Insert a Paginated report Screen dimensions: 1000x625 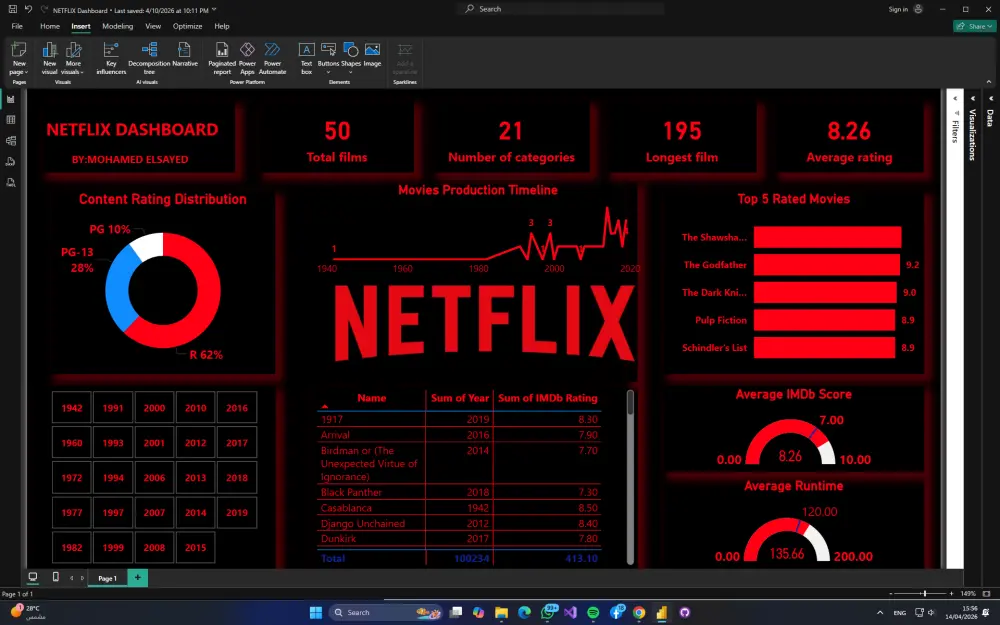222,59
